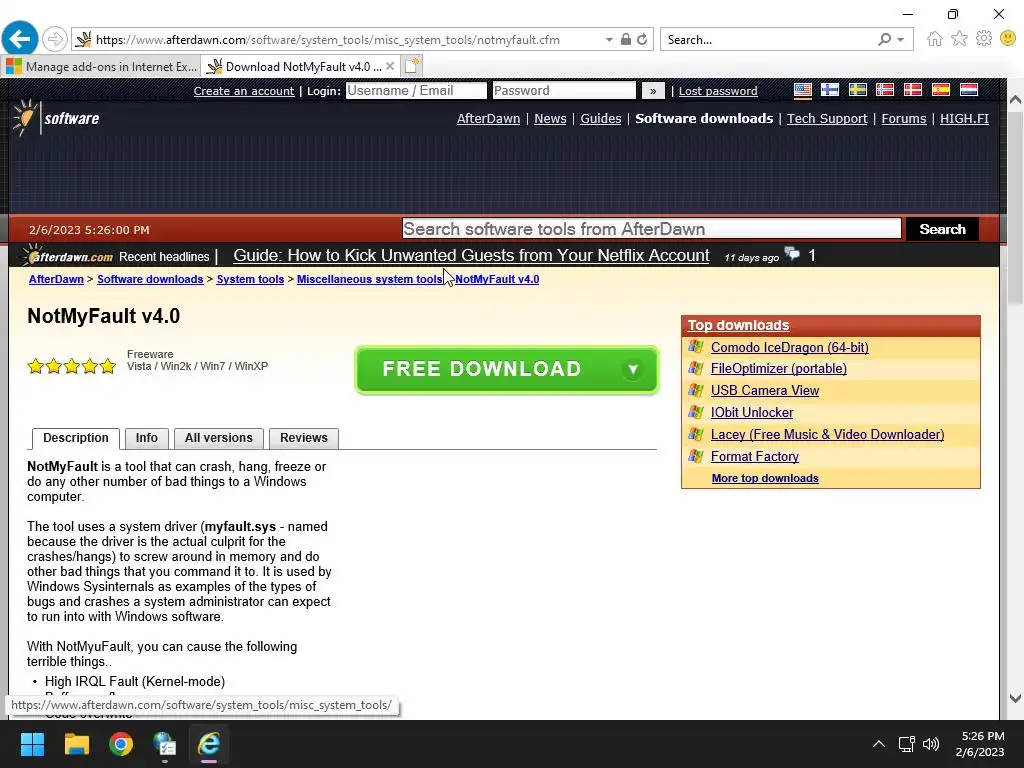Open Comodo IceDragon (64-bit) download link

(790, 347)
